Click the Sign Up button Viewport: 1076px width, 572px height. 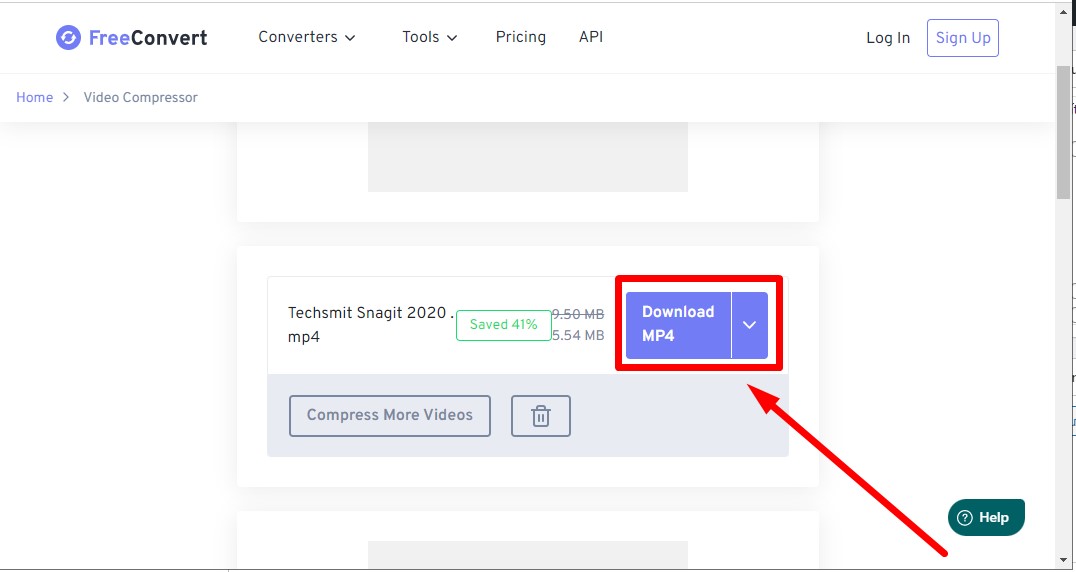pos(962,38)
